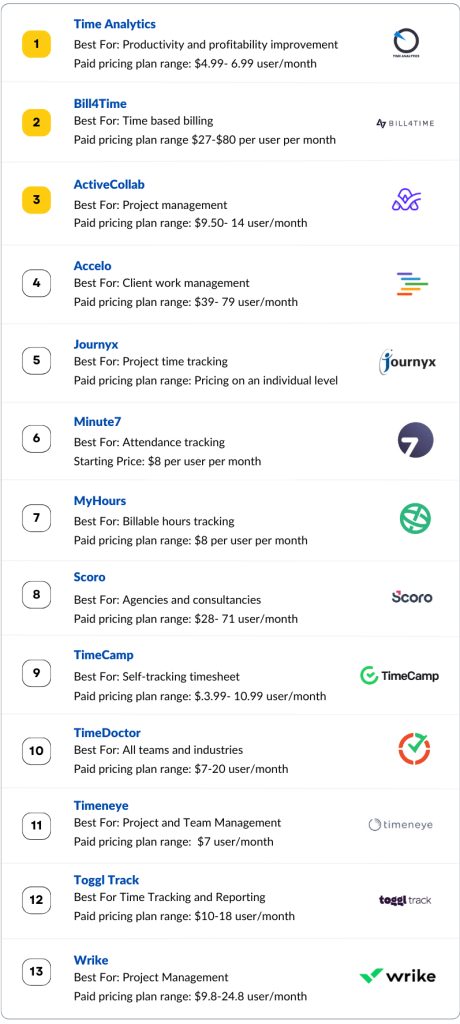Open the TimeCamp title link

(103, 655)
